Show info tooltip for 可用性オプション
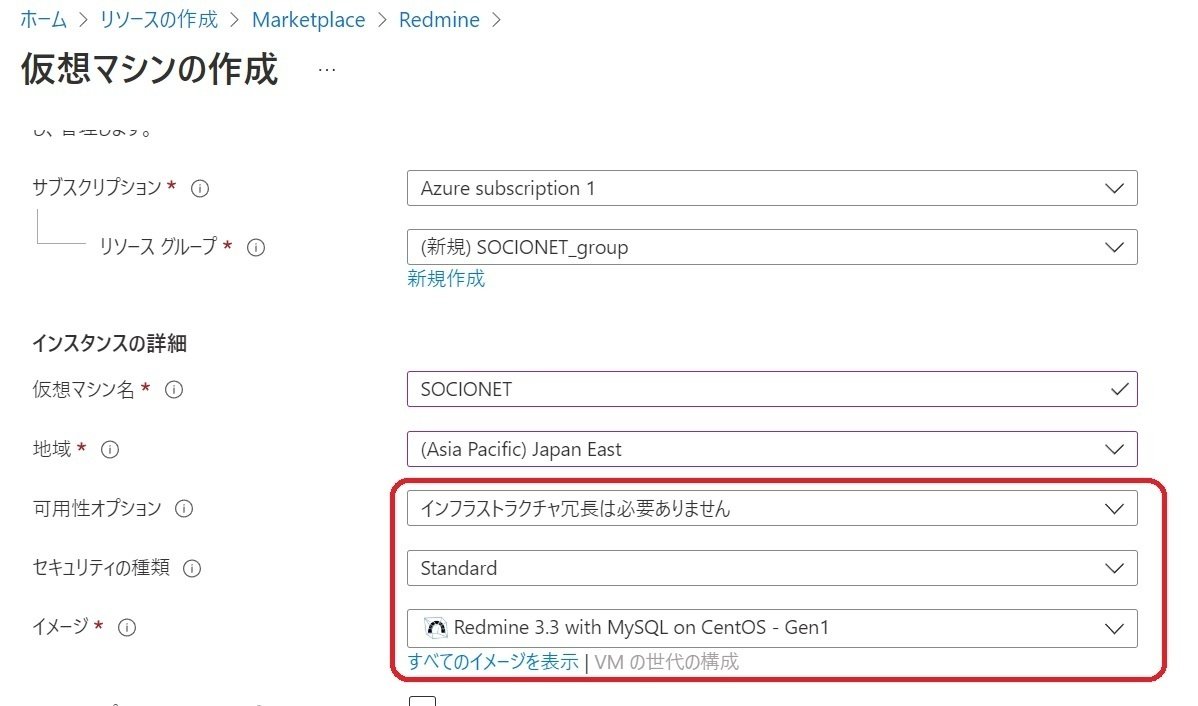The image size is (1198, 706). point(184,509)
